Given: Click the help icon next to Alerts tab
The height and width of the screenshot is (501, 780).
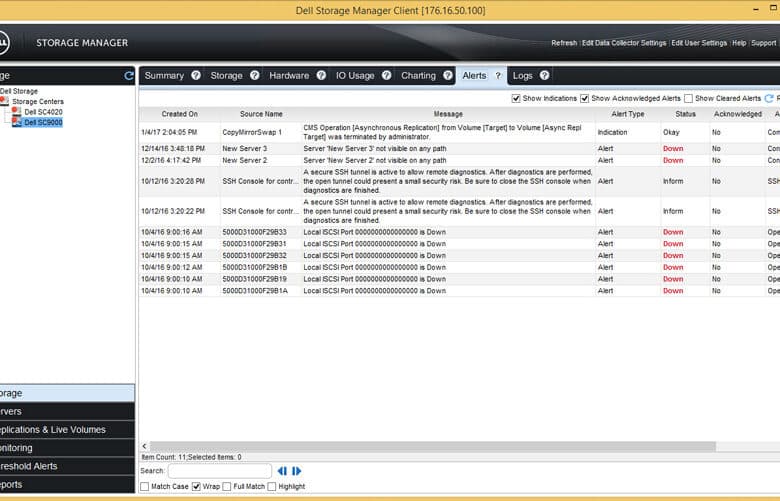Looking at the screenshot, I should 498,76.
